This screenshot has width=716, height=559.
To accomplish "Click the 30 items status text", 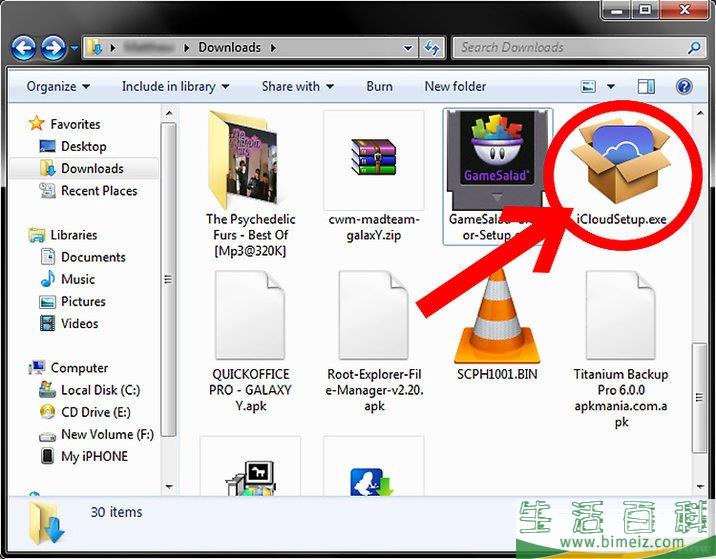I will pos(116,512).
